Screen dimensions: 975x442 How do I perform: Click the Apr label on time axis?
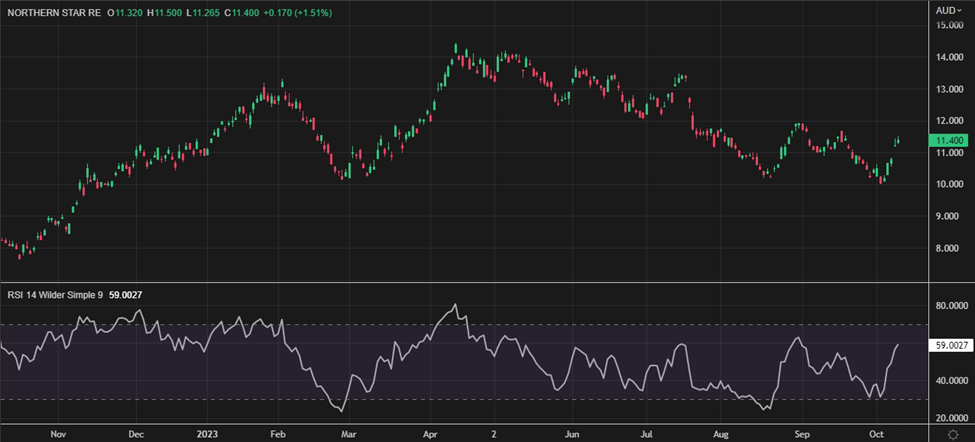431,435
